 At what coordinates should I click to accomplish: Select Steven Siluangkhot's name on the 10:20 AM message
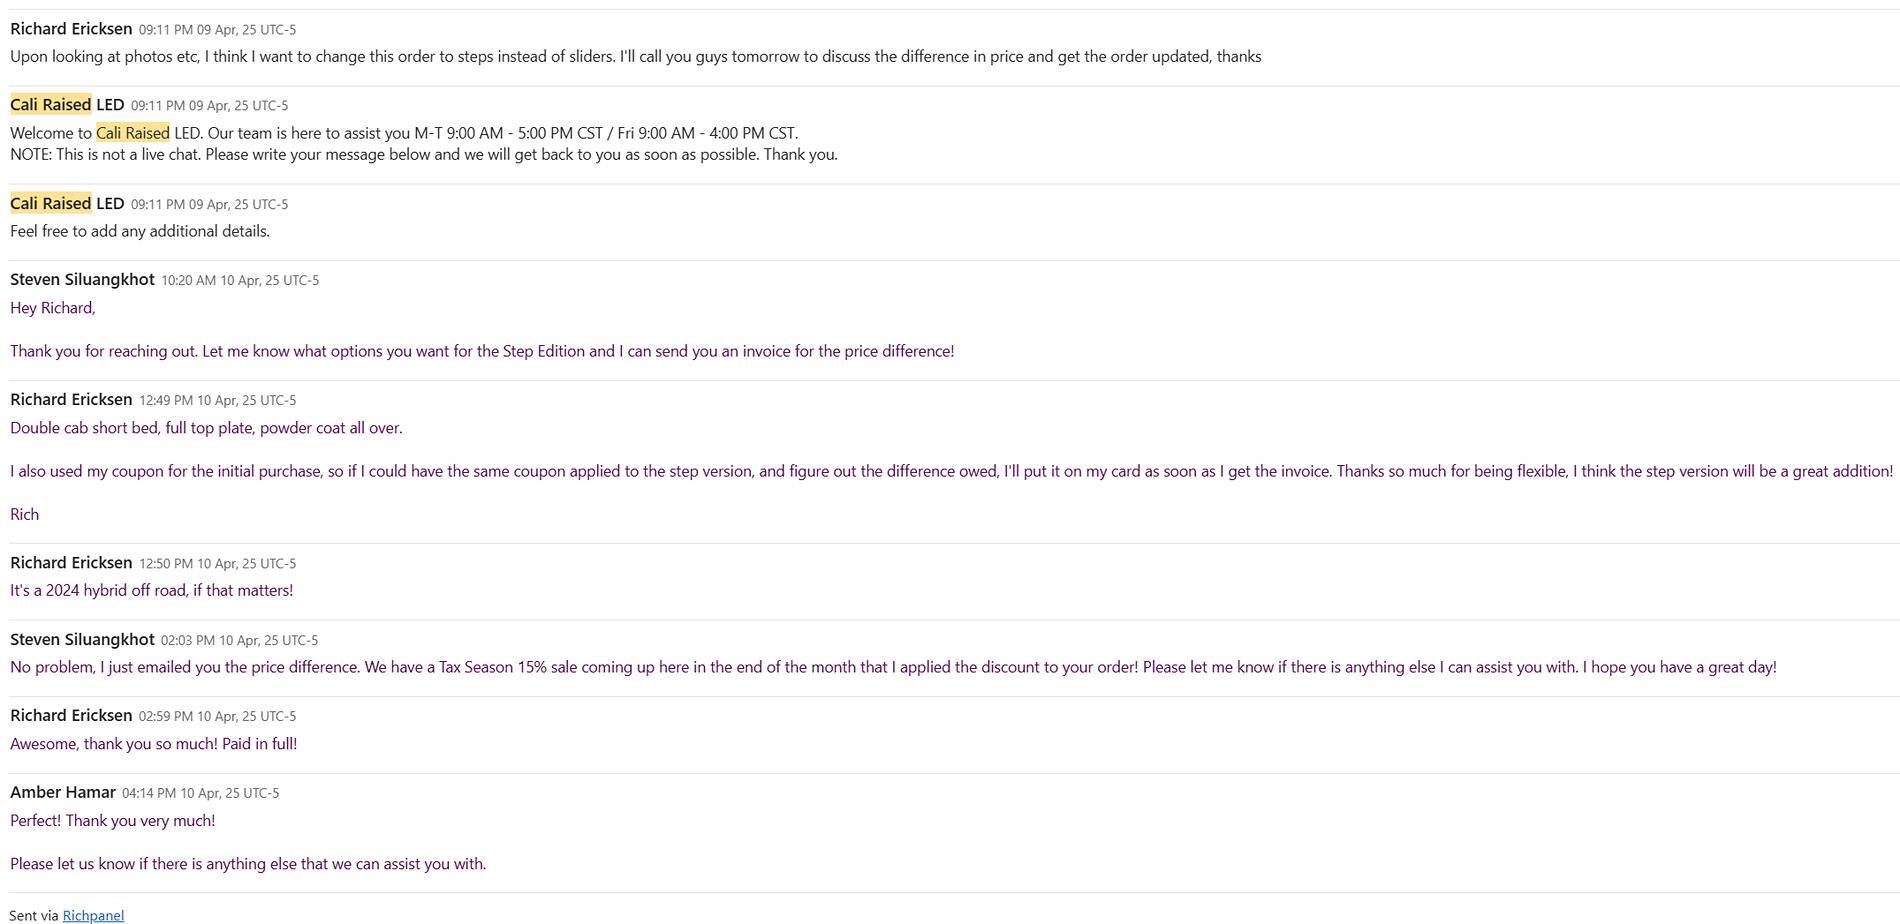82,279
